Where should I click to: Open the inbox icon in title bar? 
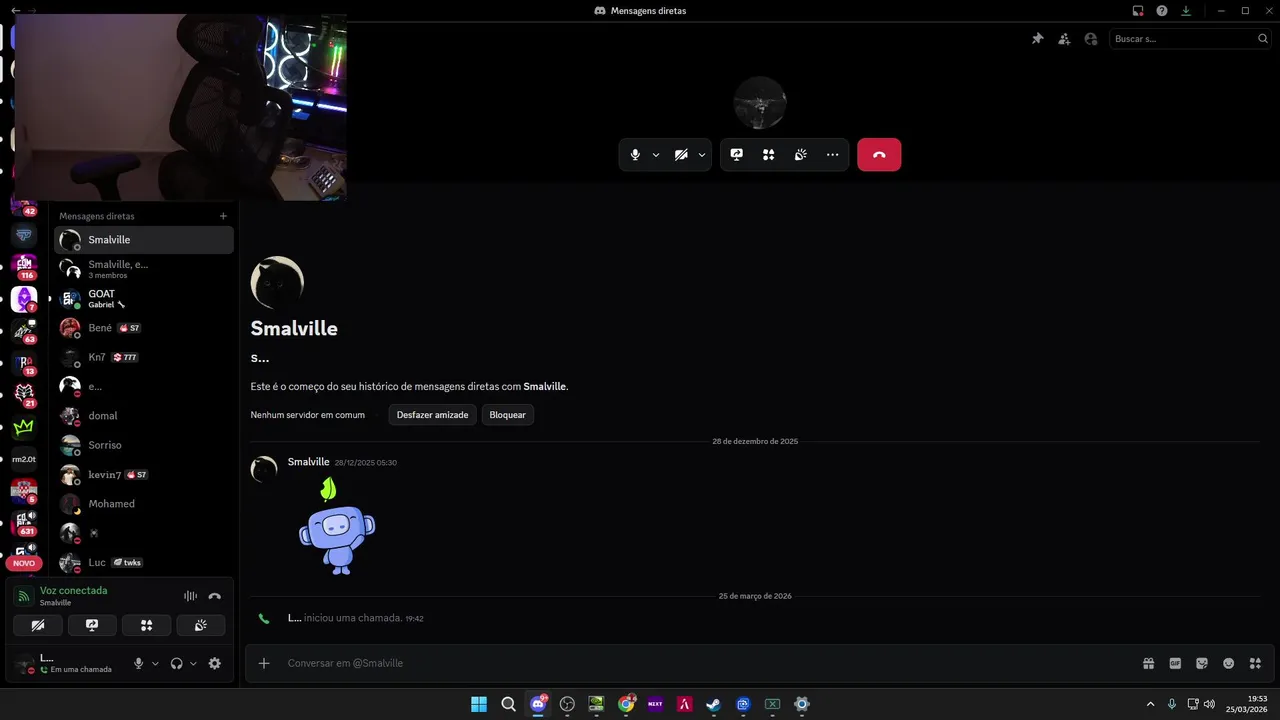click(x=1138, y=11)
